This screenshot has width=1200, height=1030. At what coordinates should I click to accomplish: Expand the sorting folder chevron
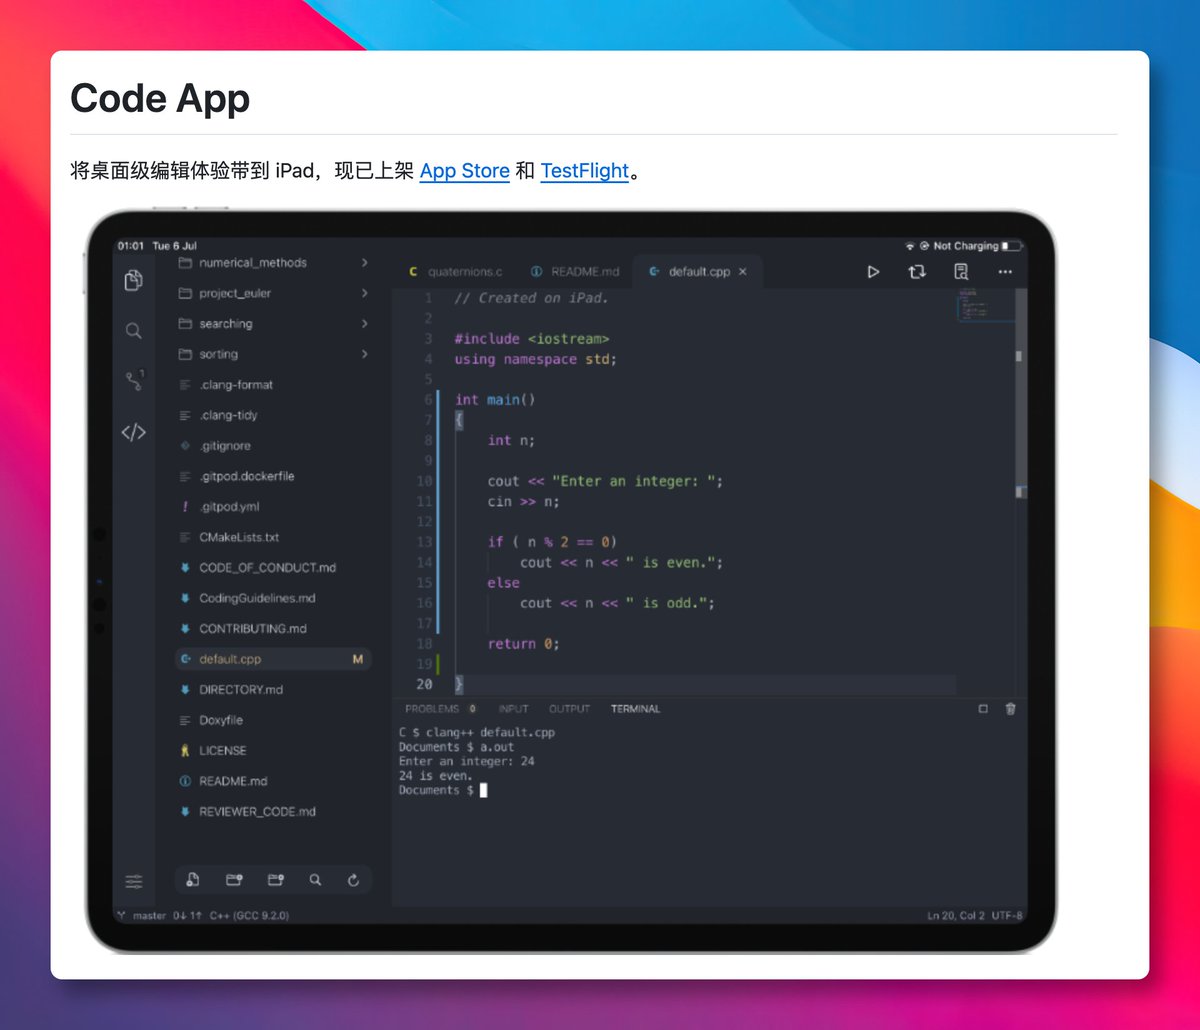point(364,354)
